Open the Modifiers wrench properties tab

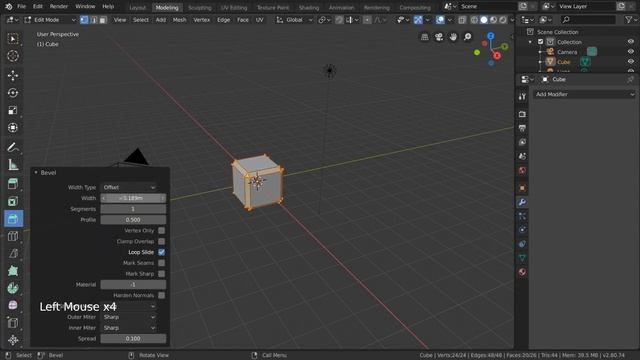[522, 202]
